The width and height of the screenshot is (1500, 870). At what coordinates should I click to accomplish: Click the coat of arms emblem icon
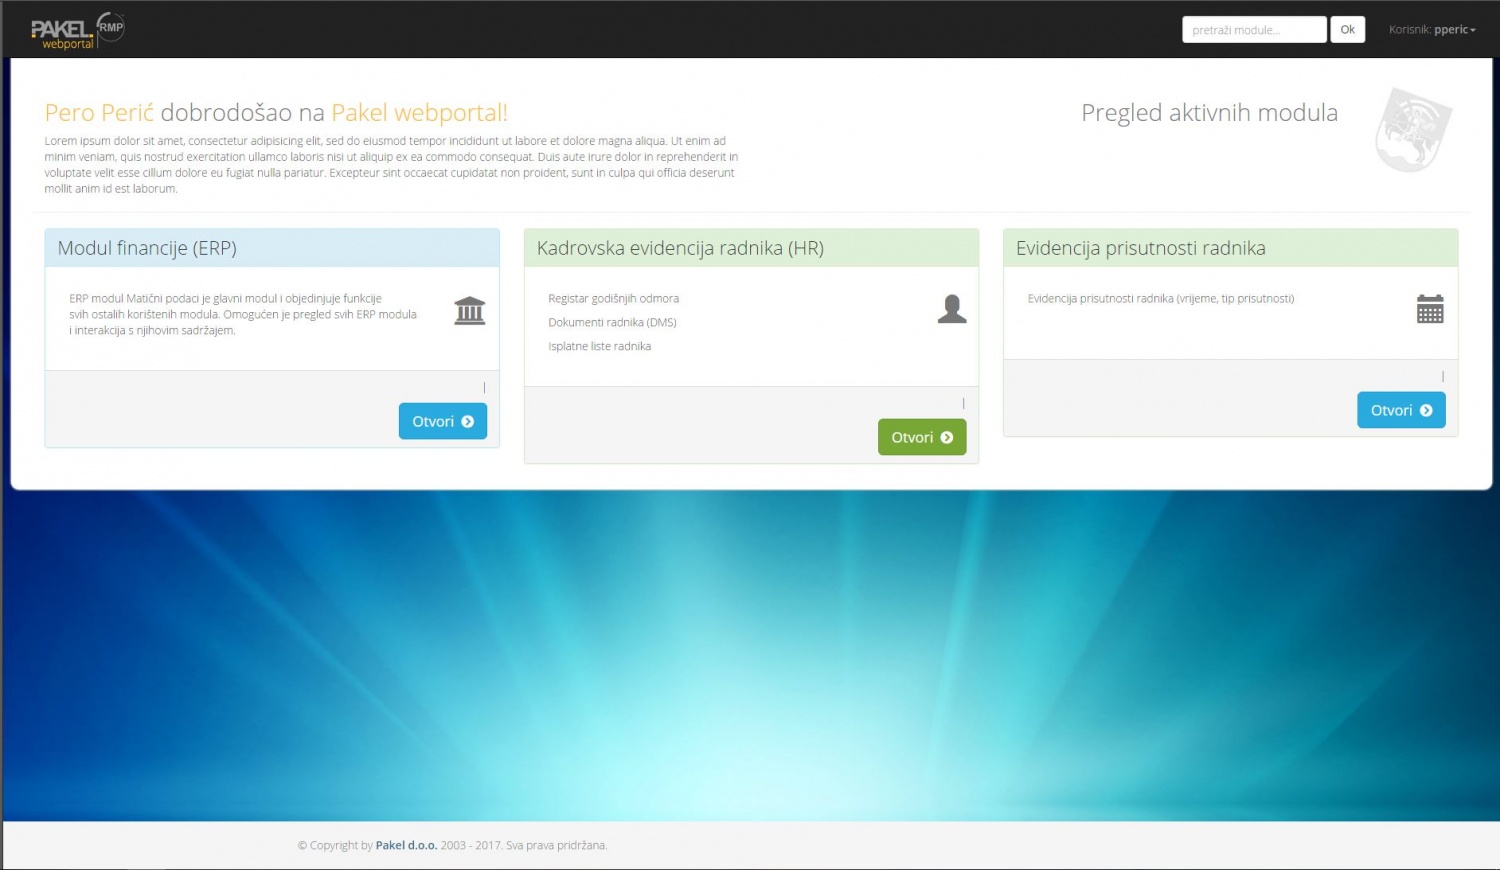1414,130
